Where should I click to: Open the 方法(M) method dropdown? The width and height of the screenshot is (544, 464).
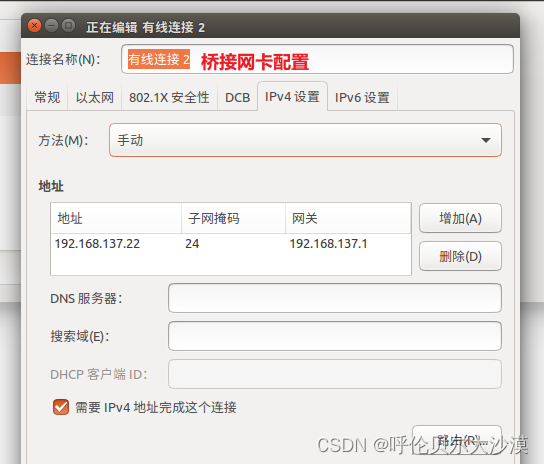pyautogui.click(x=305, y=140)
